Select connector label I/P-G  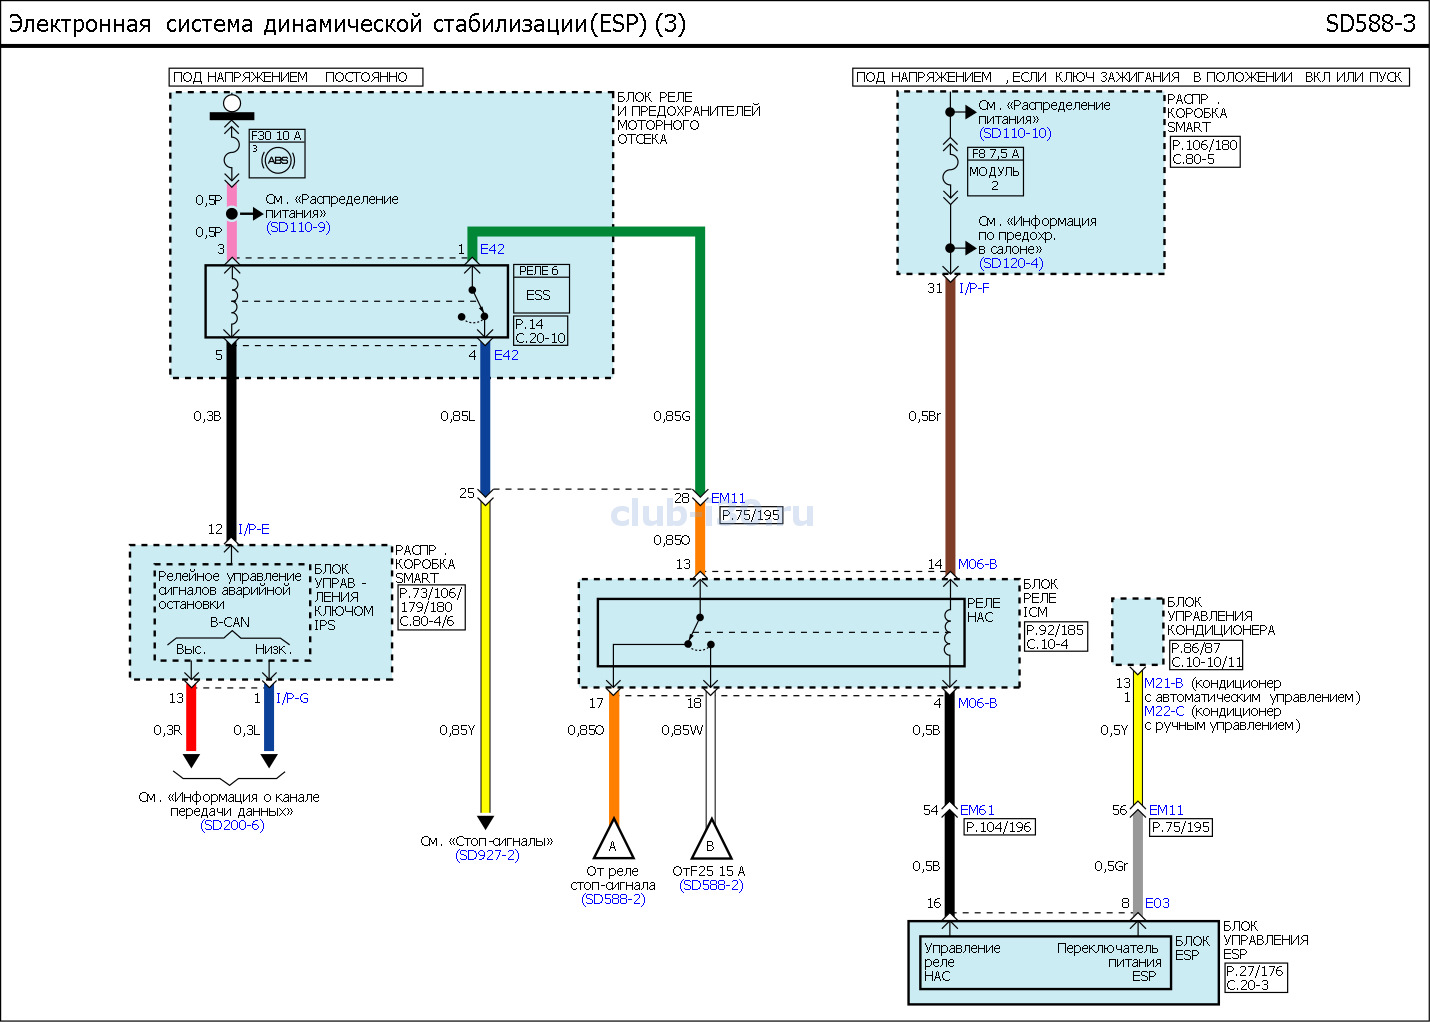[x=292, y=698]
